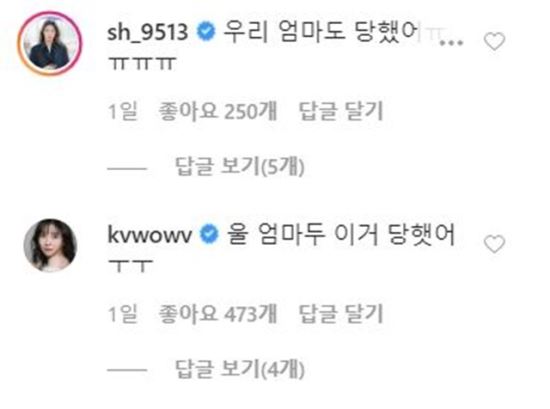This screenshot has width=550, height=409.
Task: Click verified badge beside sh_9513
Action: click(206, 32)
